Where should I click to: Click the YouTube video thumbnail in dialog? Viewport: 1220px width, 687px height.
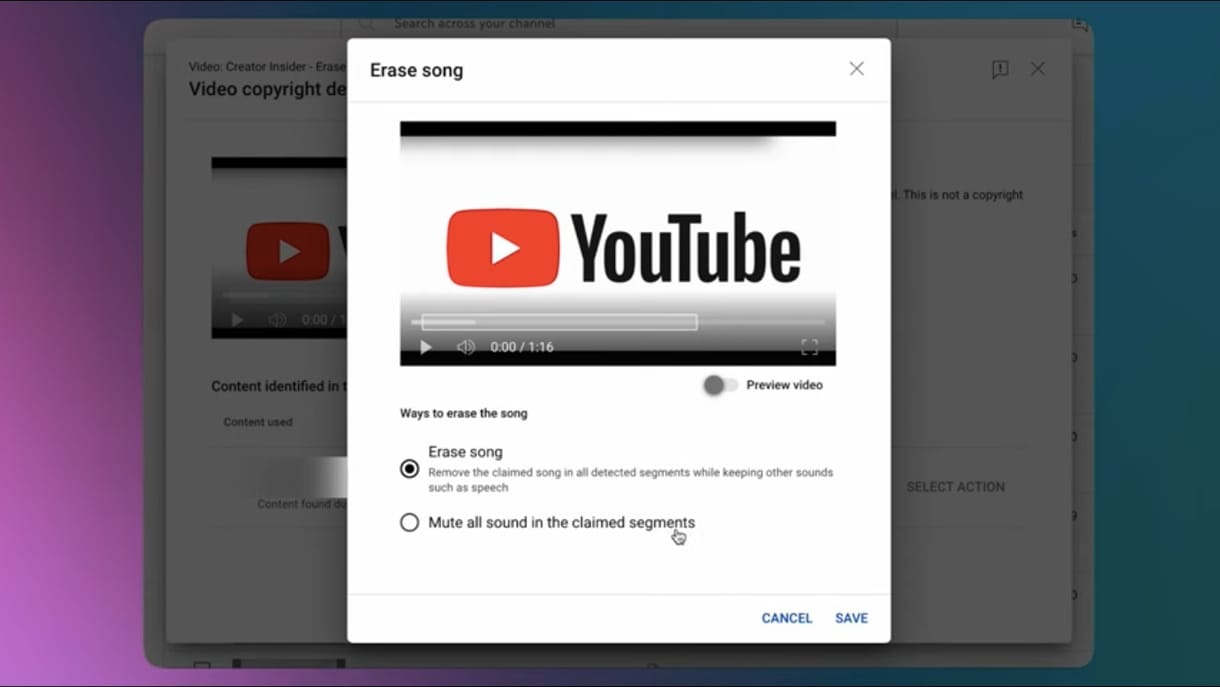pyautogui.click(x=618, y=243)
